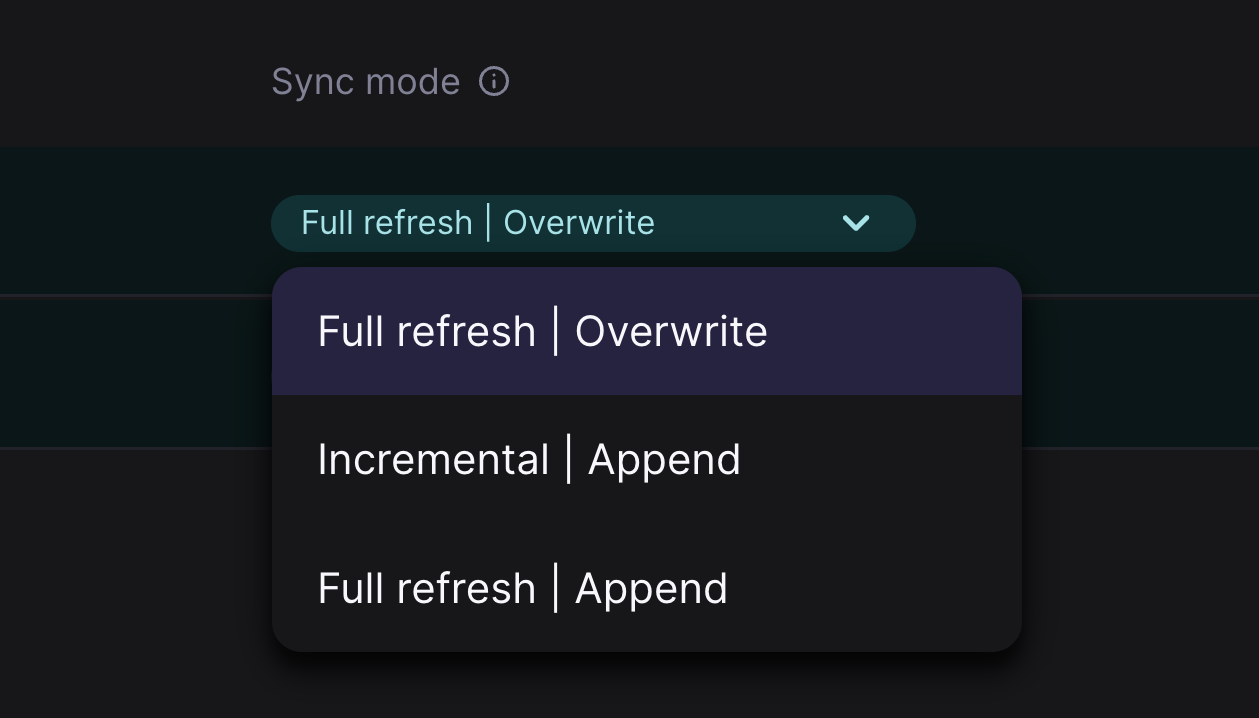Click the Sync mode label
This screenshot has width=1259, height=718.
(366, 81)
